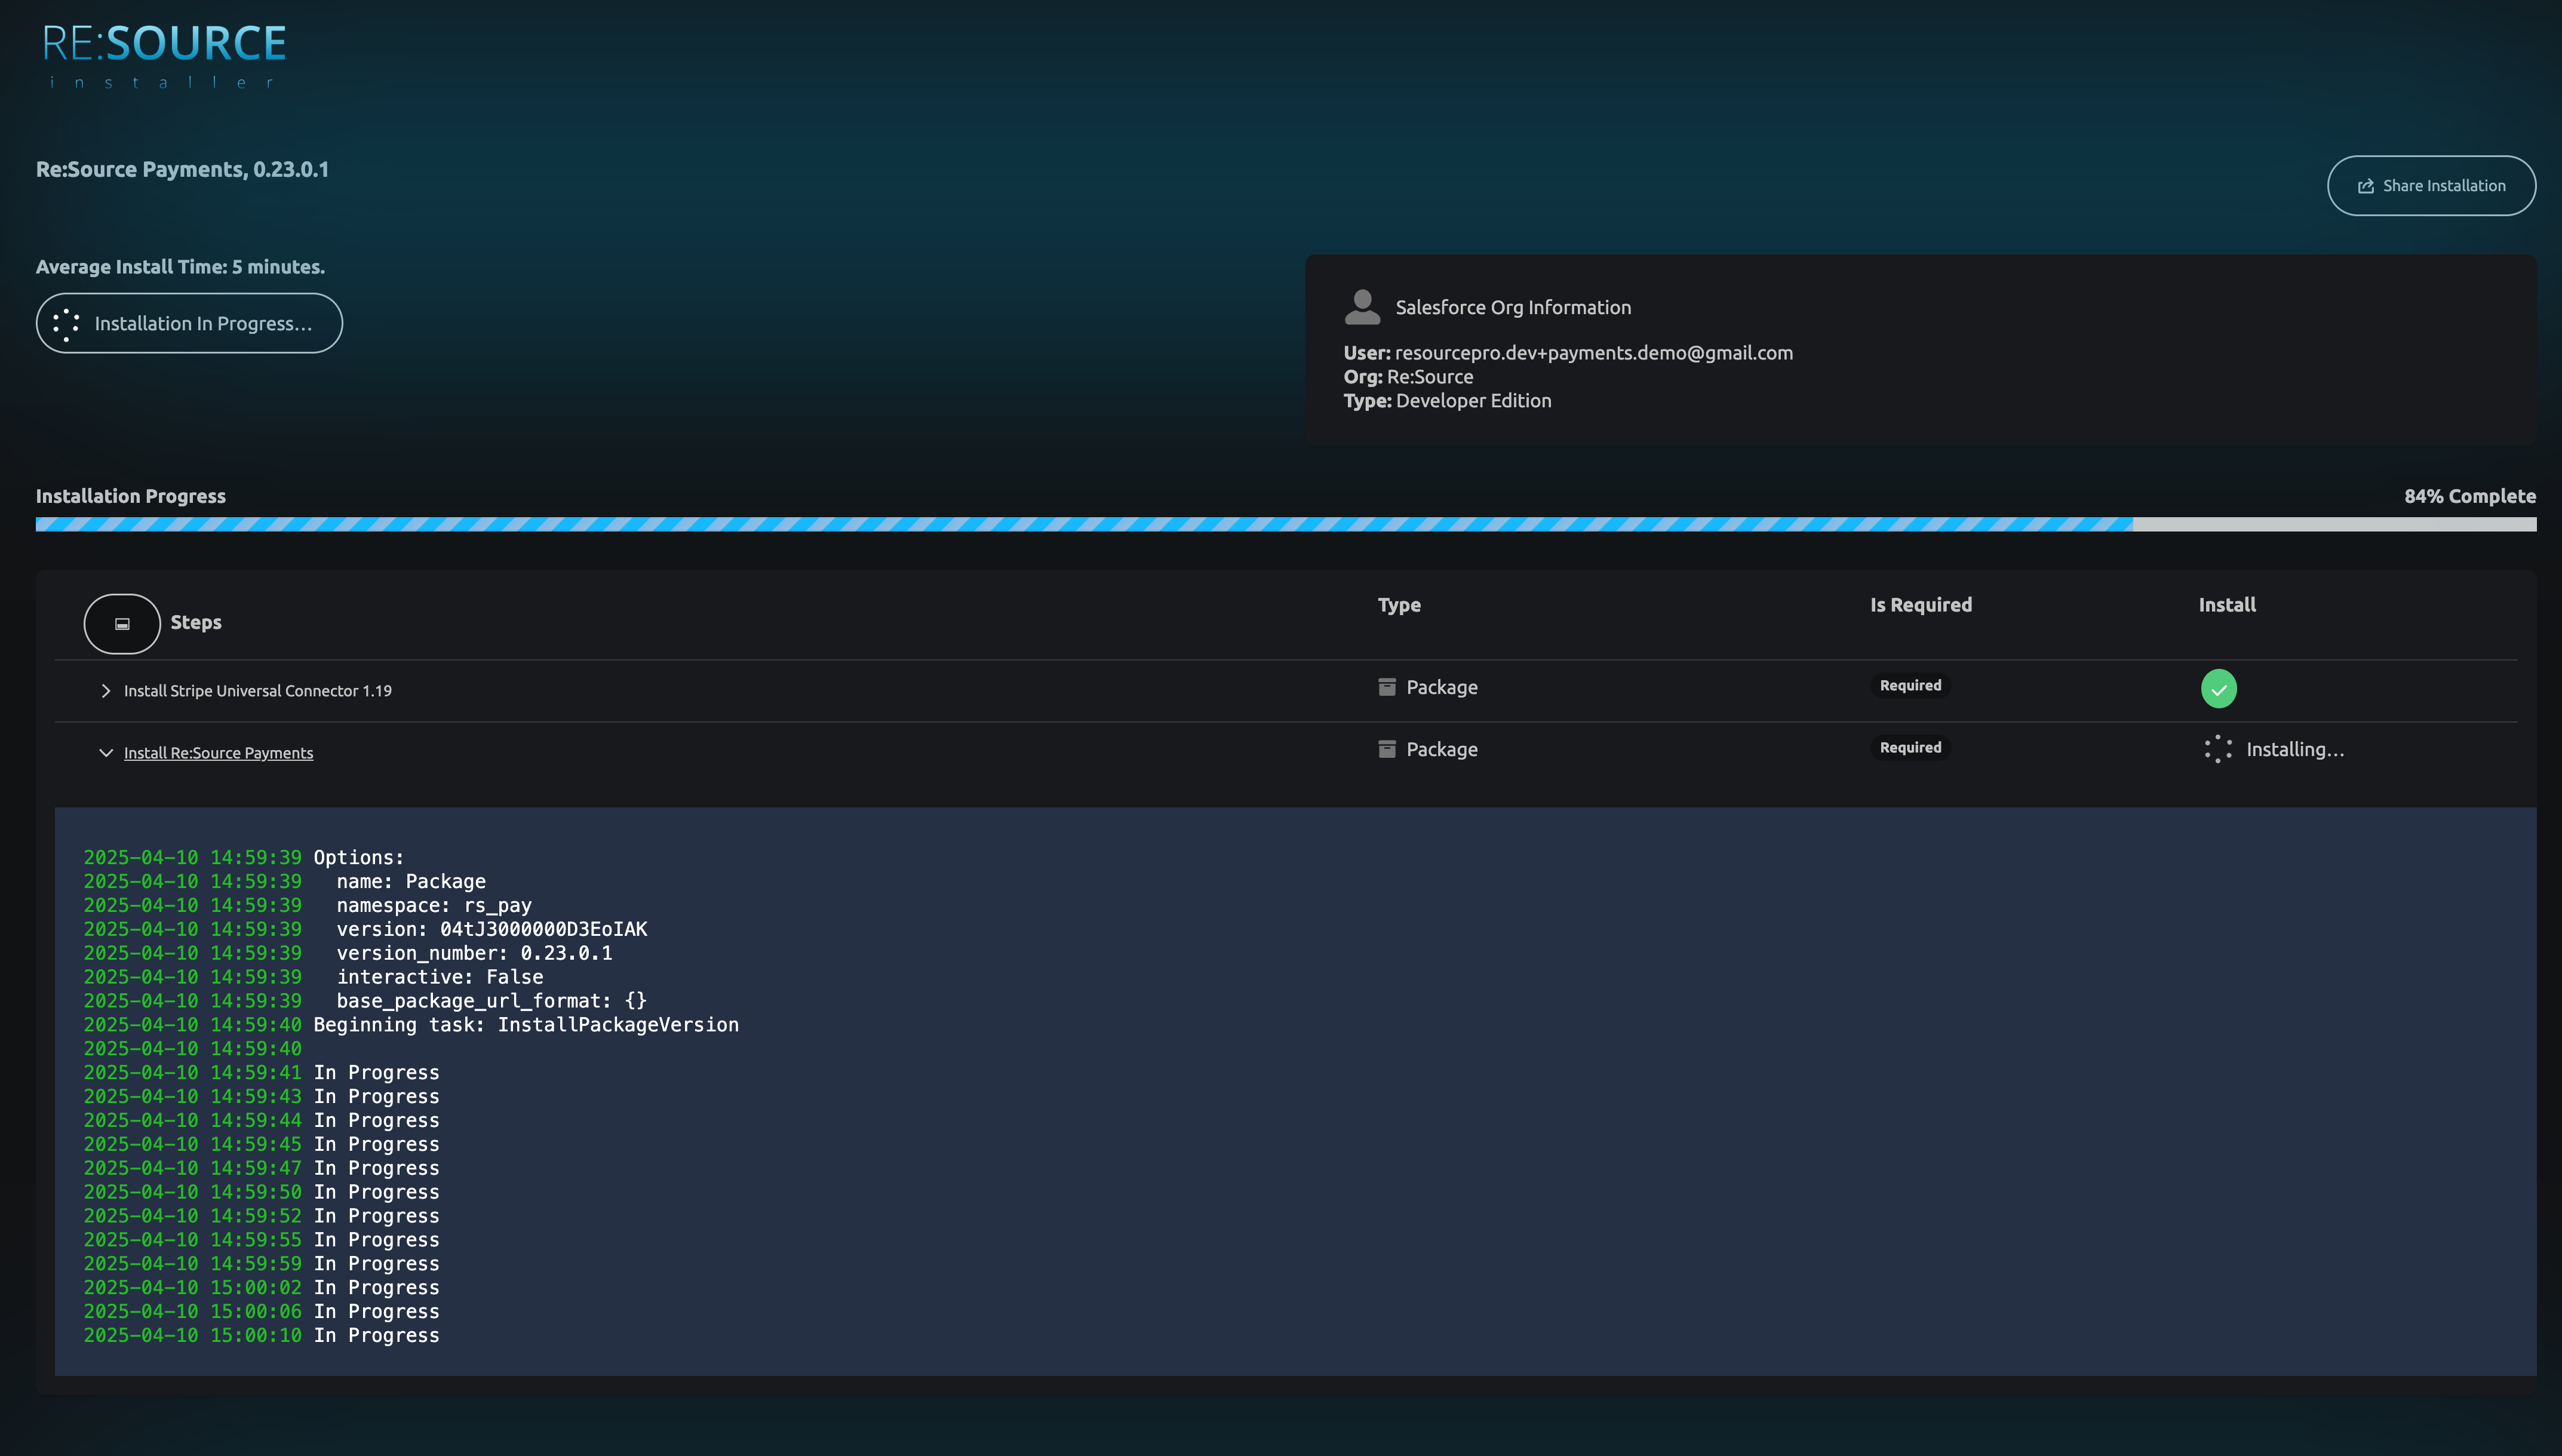
Task: Click the Re:Source Payments, 0.23.0.1 title
Action: click(182, 169)
